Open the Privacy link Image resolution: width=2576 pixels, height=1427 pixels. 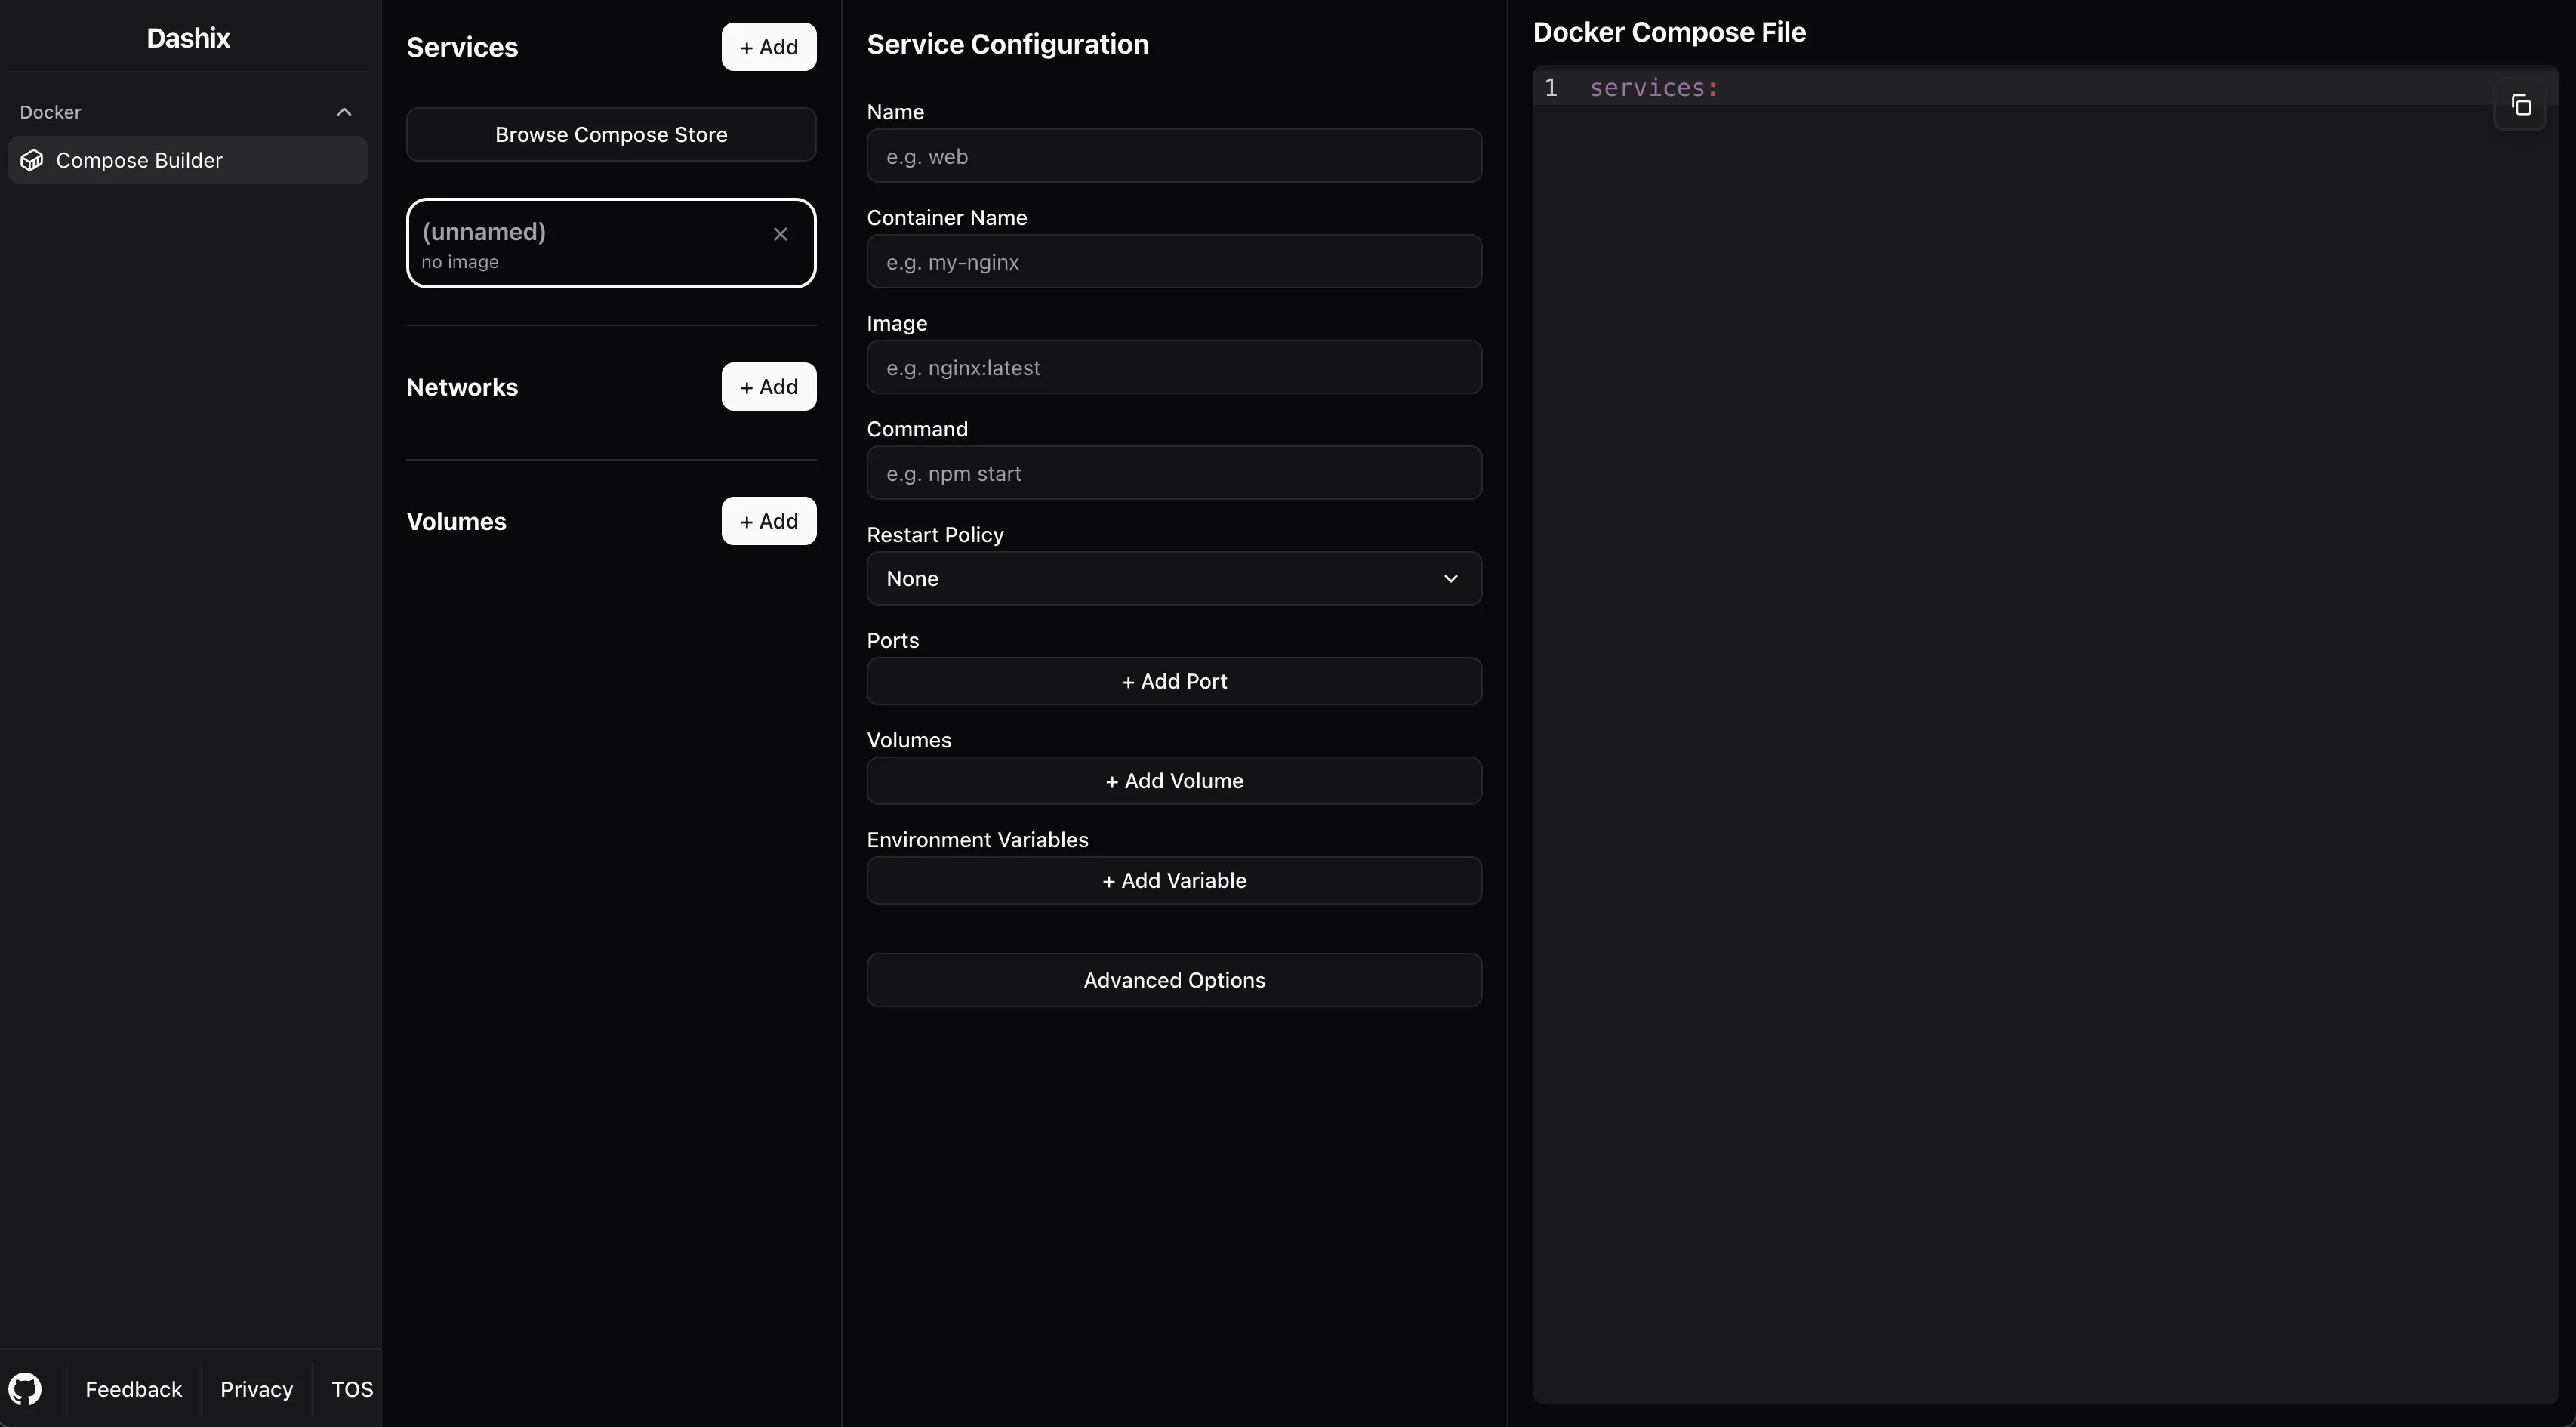coord(256,1389)
